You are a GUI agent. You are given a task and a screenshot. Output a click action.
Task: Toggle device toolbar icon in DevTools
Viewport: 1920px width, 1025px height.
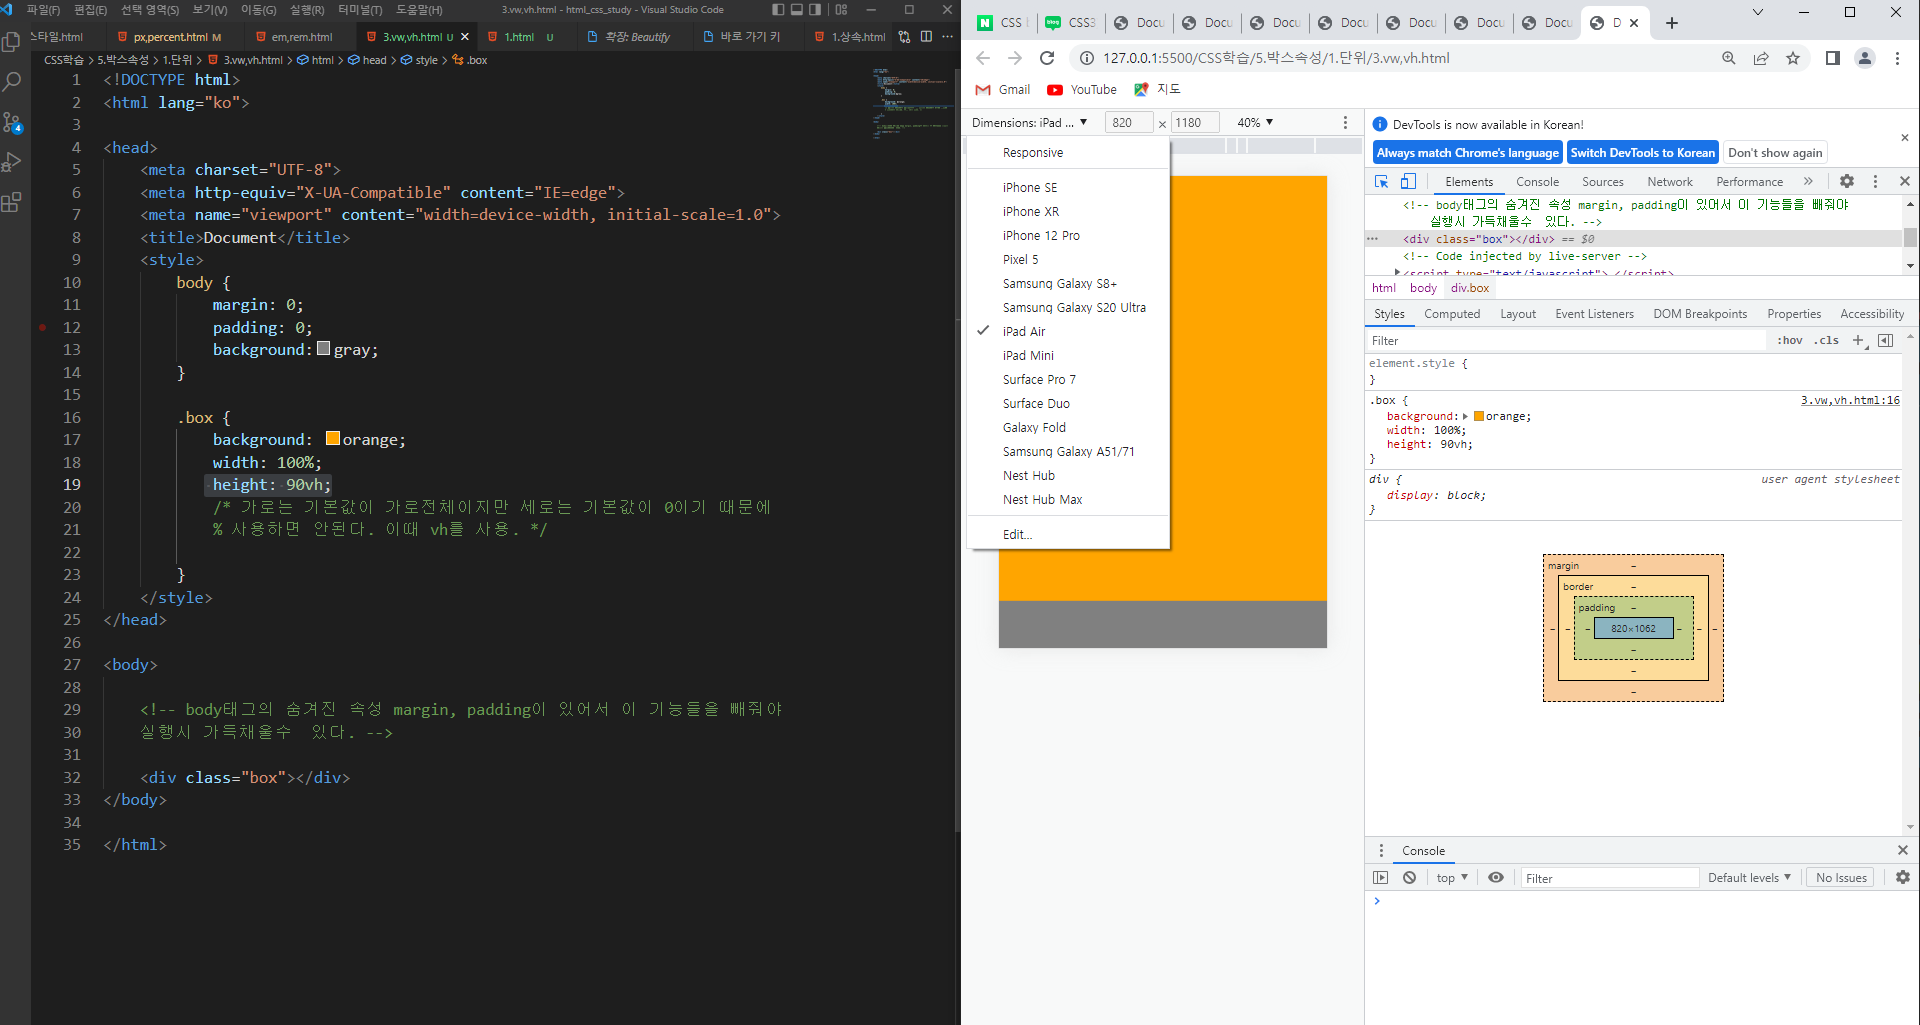pos(1408,181)
